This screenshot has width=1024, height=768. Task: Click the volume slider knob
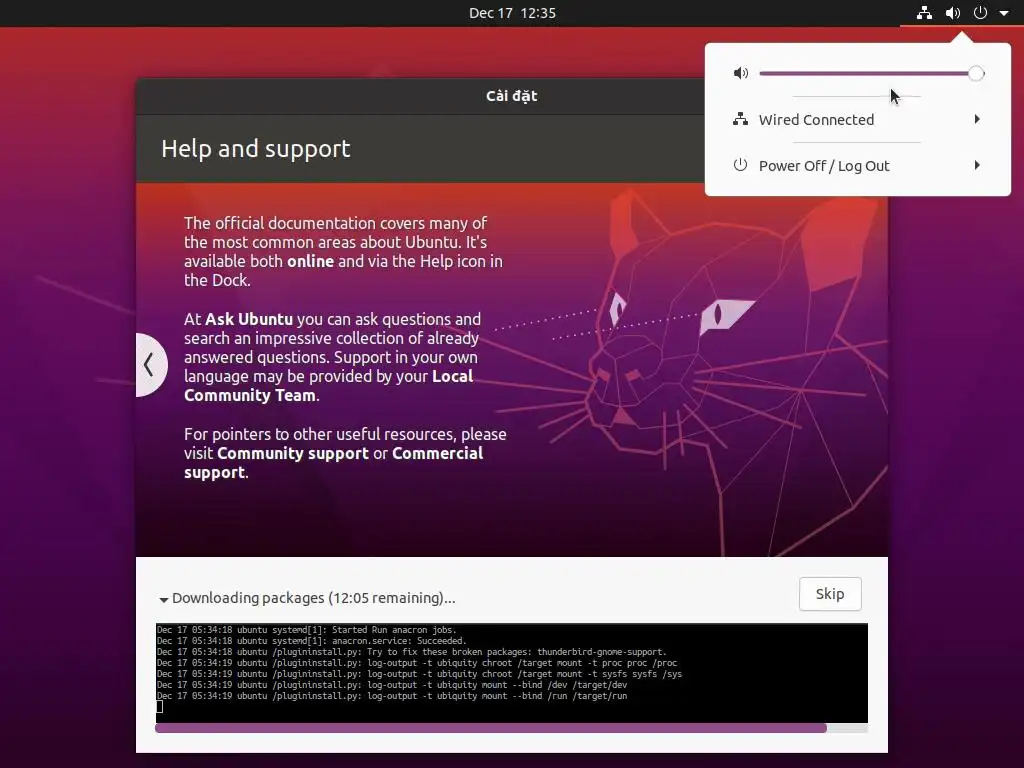pyautogui.click(x=976, y=74)
